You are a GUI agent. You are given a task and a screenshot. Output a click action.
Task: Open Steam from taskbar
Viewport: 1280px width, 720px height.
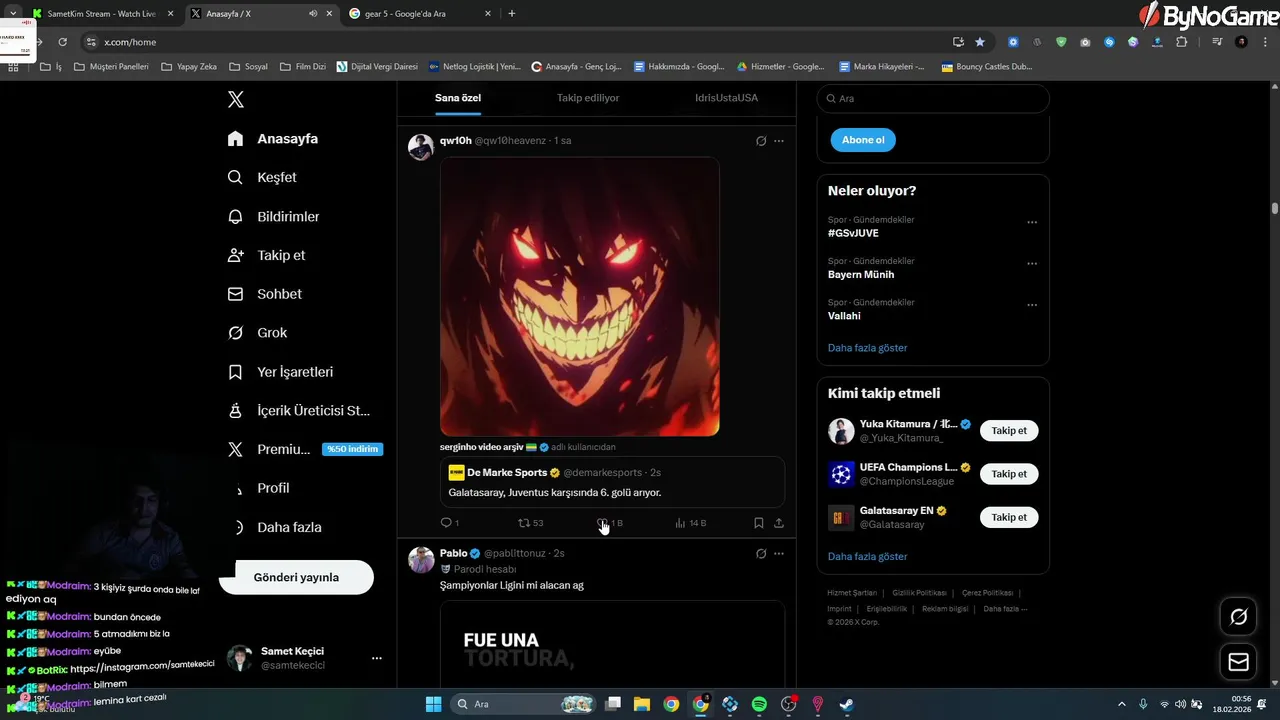pos(846,704)
